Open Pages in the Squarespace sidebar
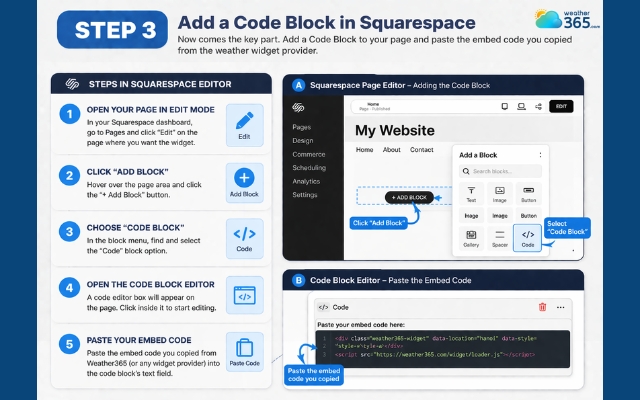 tap(302, 127)
